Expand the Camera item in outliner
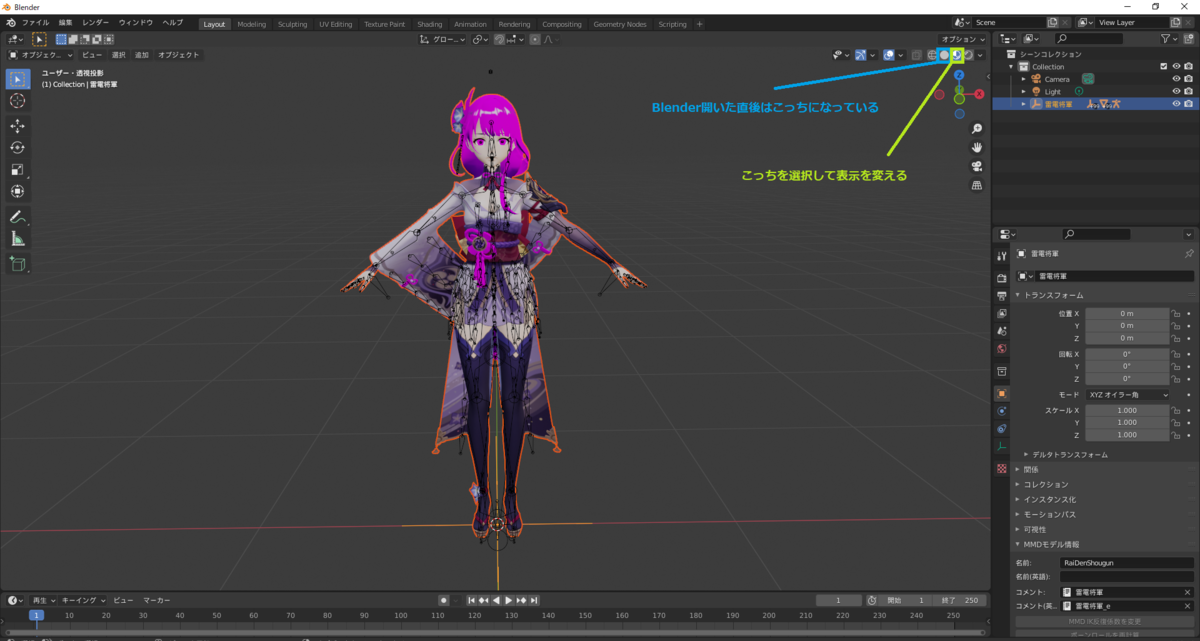 (1023, 79)
